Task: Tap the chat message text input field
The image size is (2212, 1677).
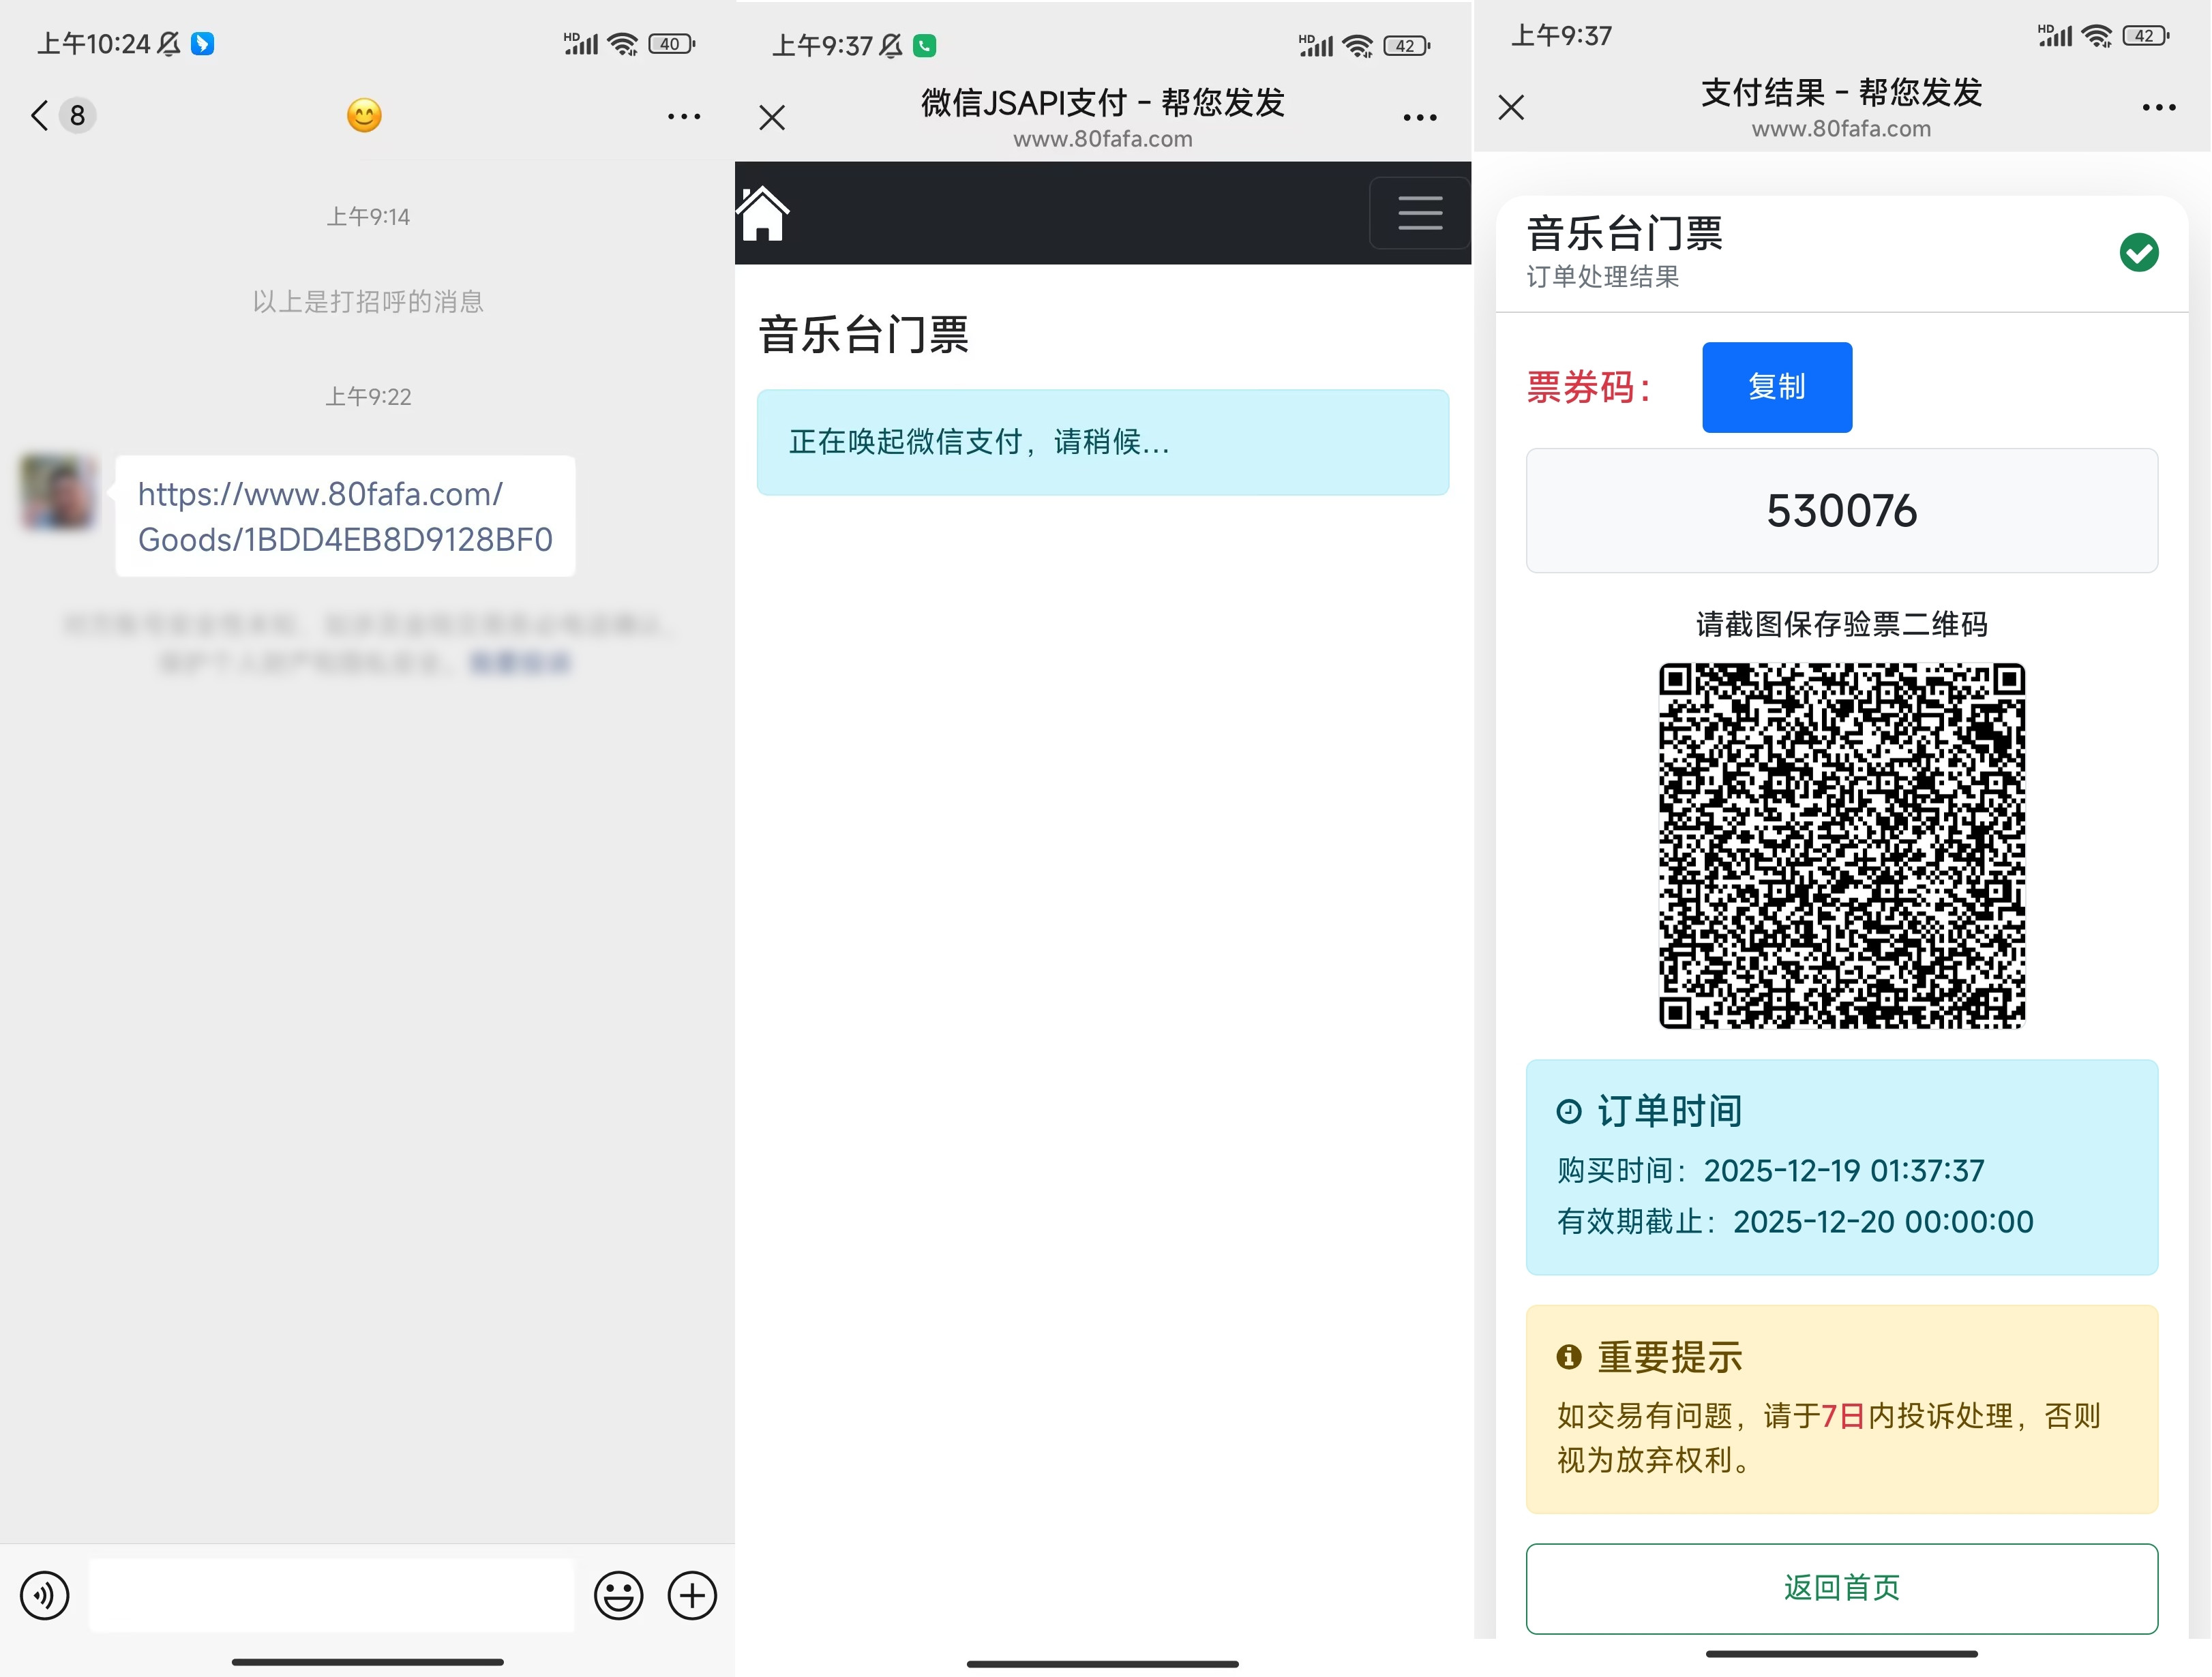Action: click(x=331, y=1595)
